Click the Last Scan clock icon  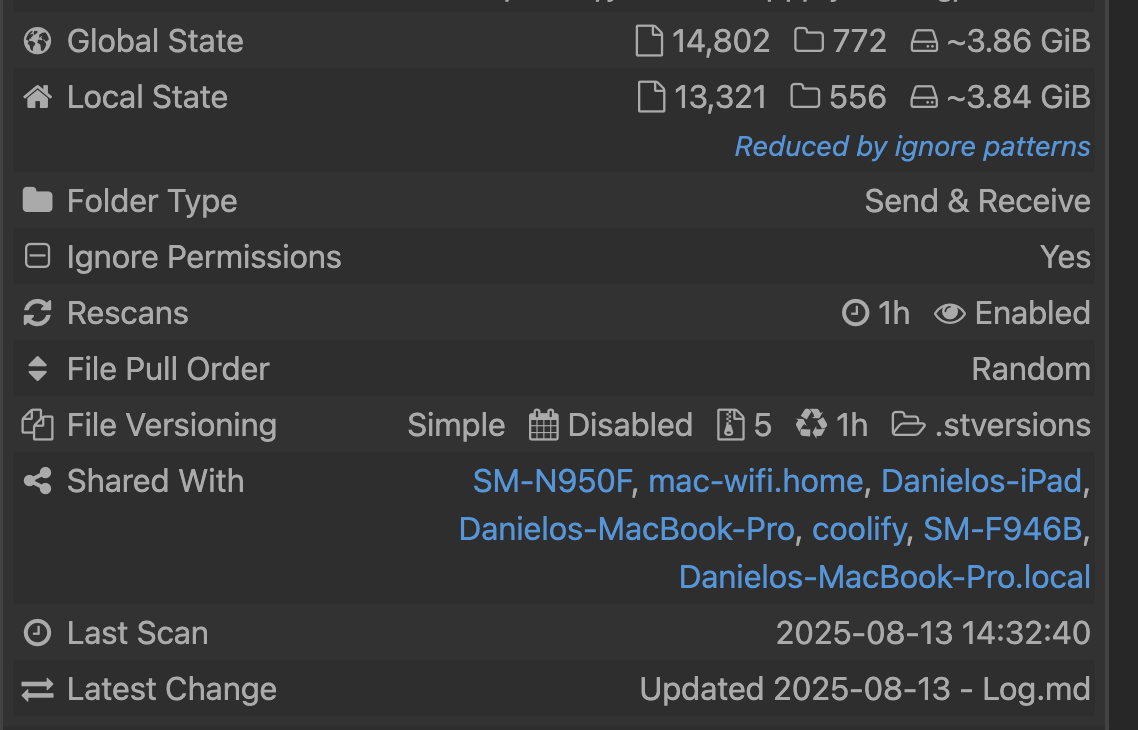pyautogui.click(x=38, y=633)
